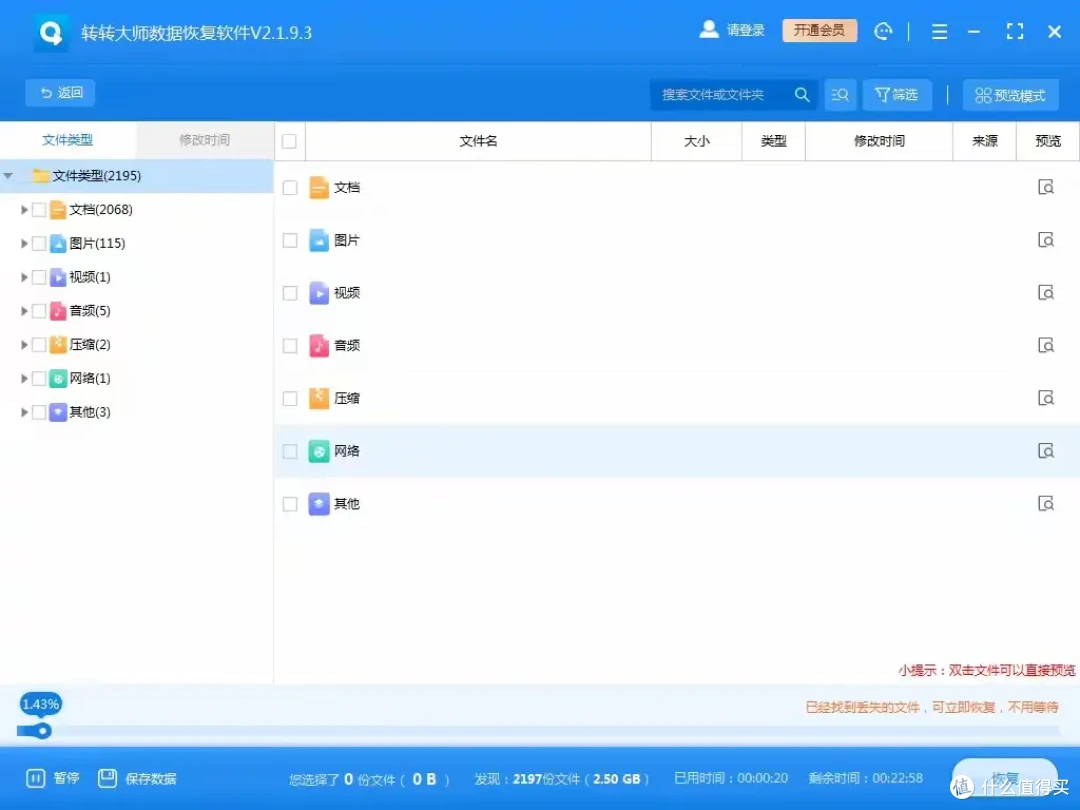Click the 音频 folder icon in file list
Viewport: 1080px width, 810px height.
coord(318,345)
